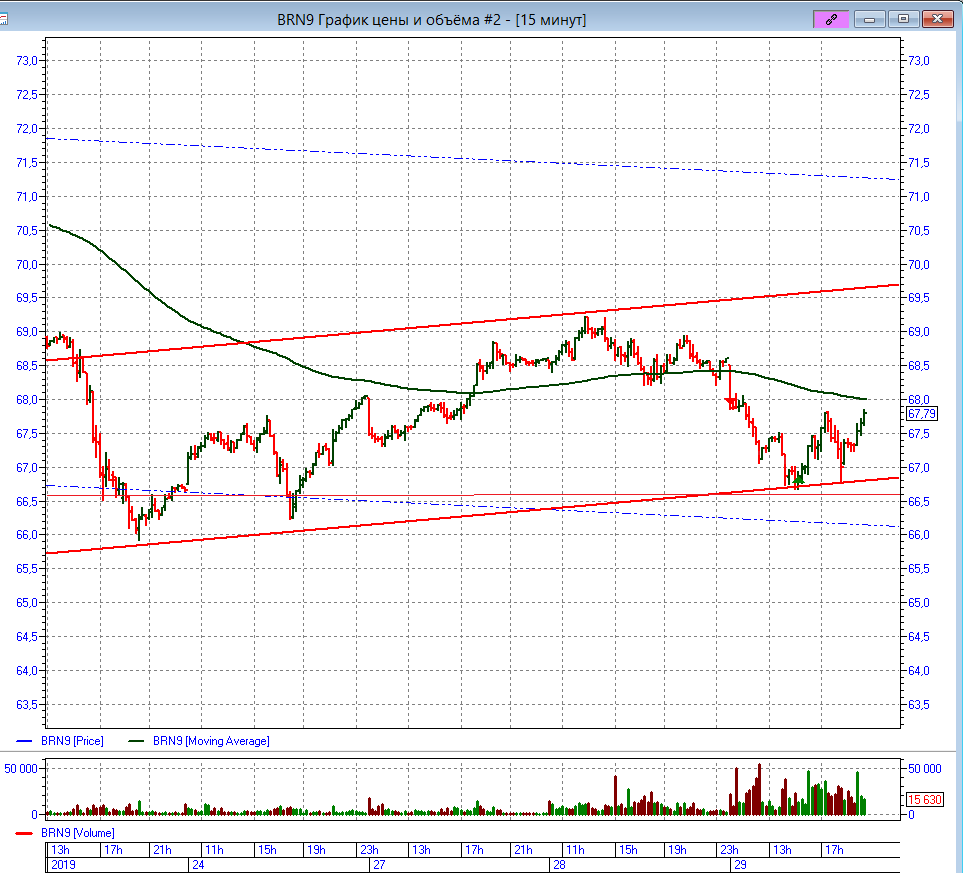Click the date 24 on the time axis
Screen dimensions: 963x873
[x=198, y=864]
